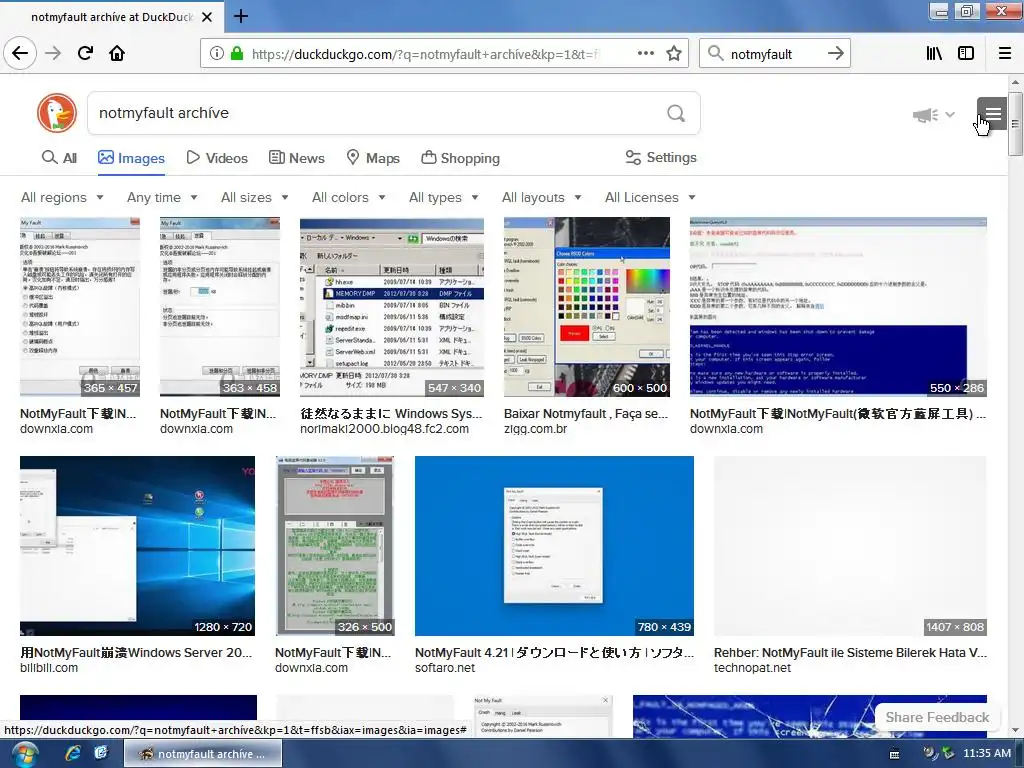This screenshot has width=1024, height=768.
Task: Switch to the All results tab
Action: click(x=59, y=158)
